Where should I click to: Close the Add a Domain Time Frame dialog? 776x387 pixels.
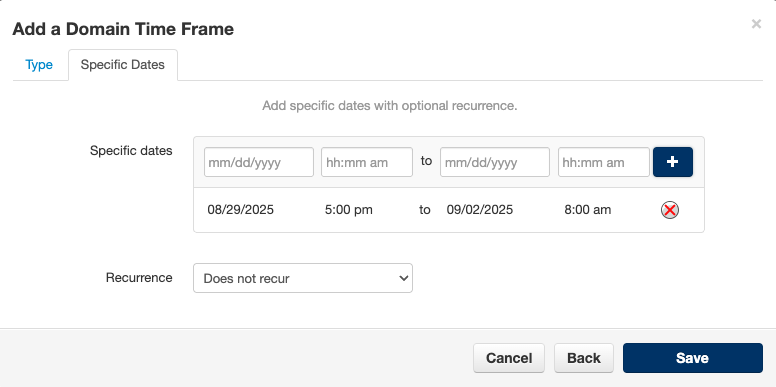pyautogui.click(x=756, y=24)
